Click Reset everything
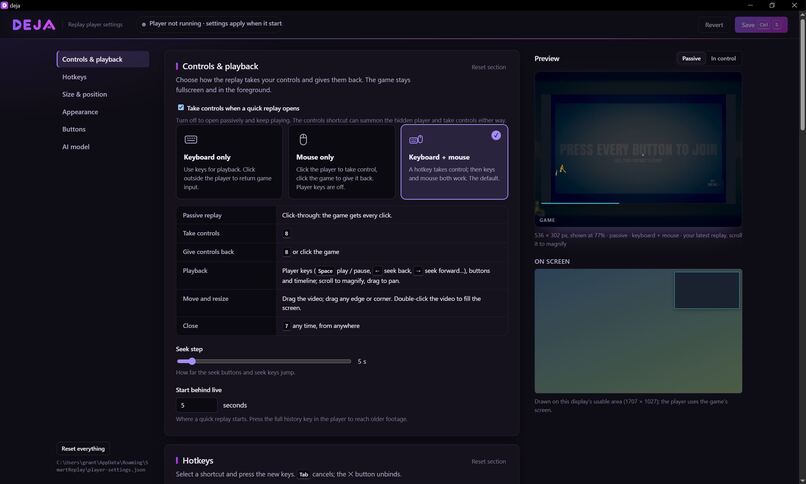806x484 pixels. tap(83, 449)
